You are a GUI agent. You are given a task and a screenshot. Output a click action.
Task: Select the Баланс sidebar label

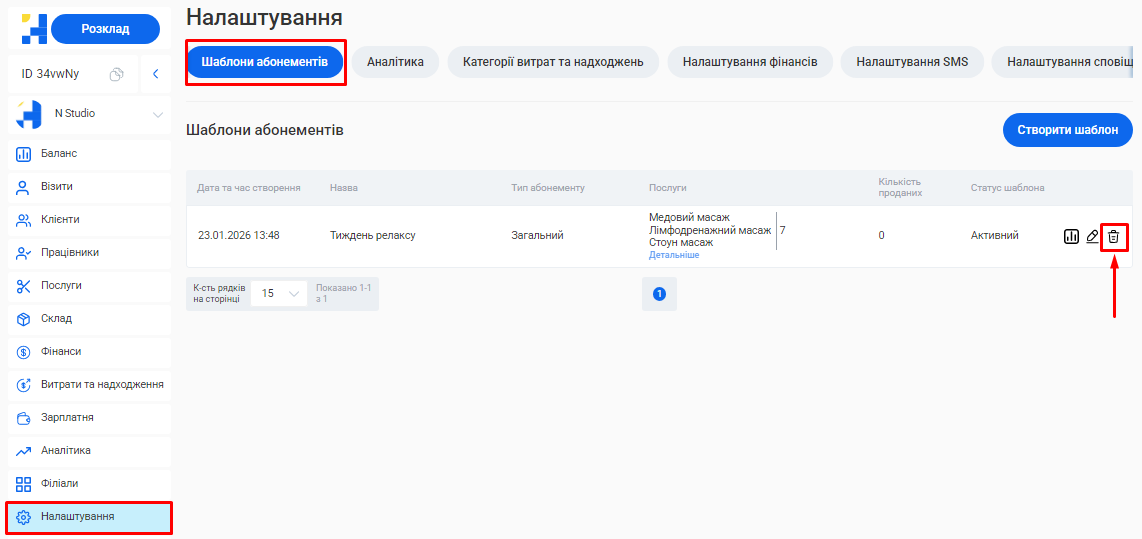59,154
